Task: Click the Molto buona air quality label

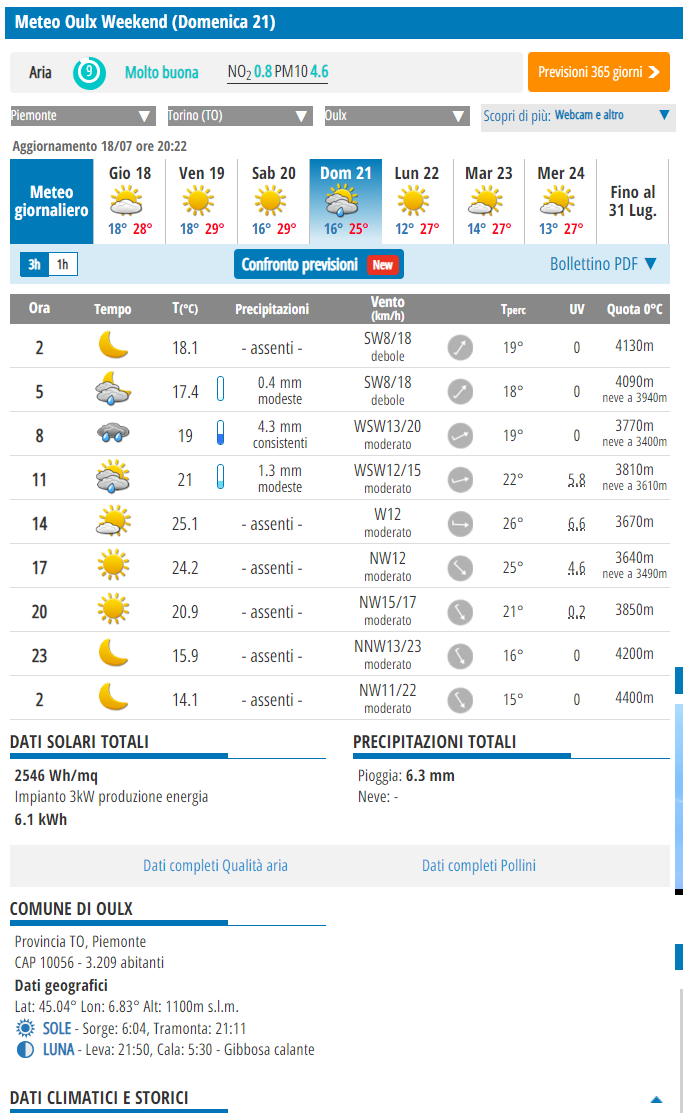Action: point(162,72)
